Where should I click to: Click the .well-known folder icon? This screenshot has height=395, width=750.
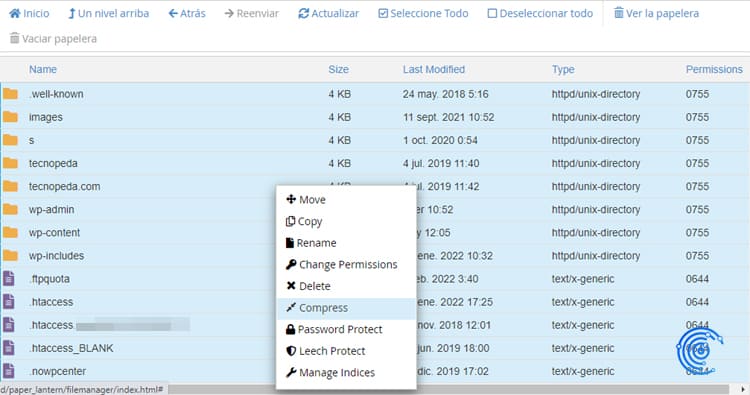[x=10, y=94]
